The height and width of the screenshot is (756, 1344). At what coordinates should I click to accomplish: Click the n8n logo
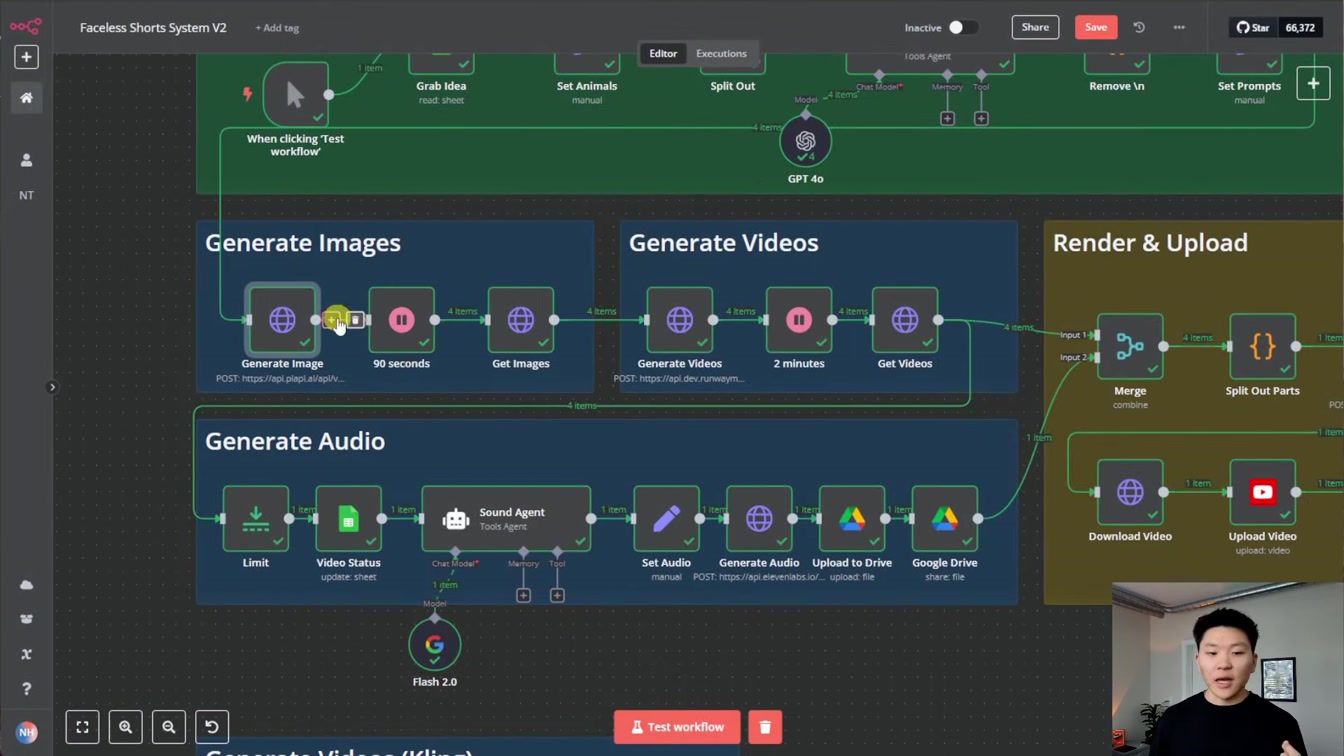tap(25, 27)
